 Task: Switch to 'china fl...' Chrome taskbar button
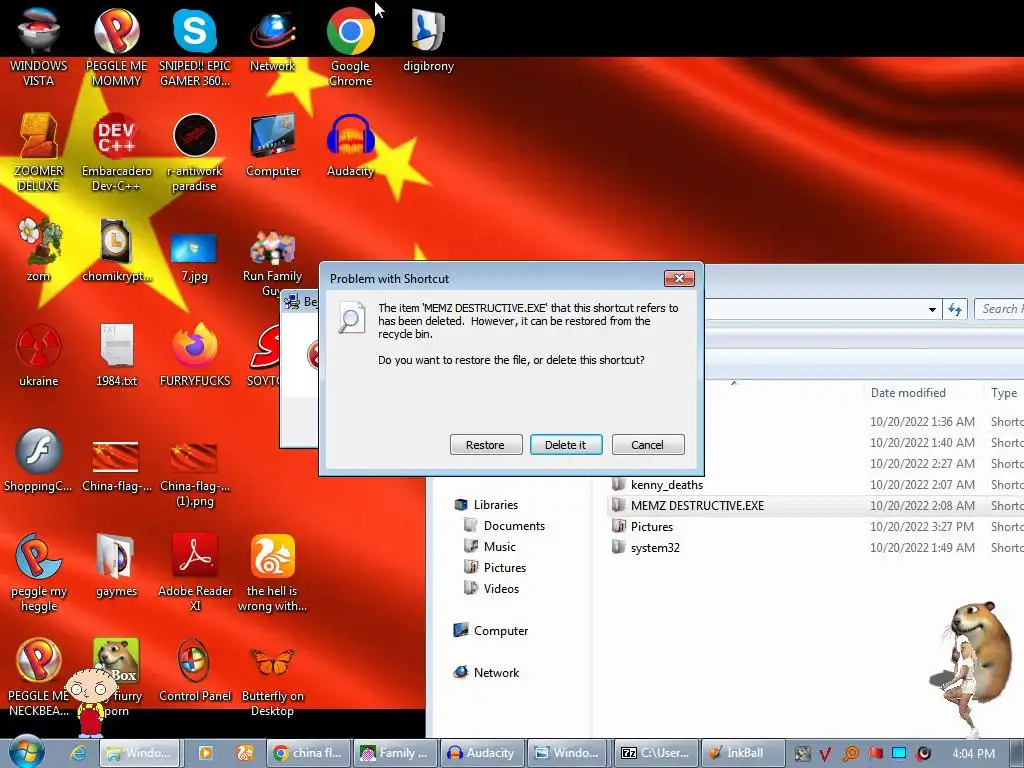309,753
